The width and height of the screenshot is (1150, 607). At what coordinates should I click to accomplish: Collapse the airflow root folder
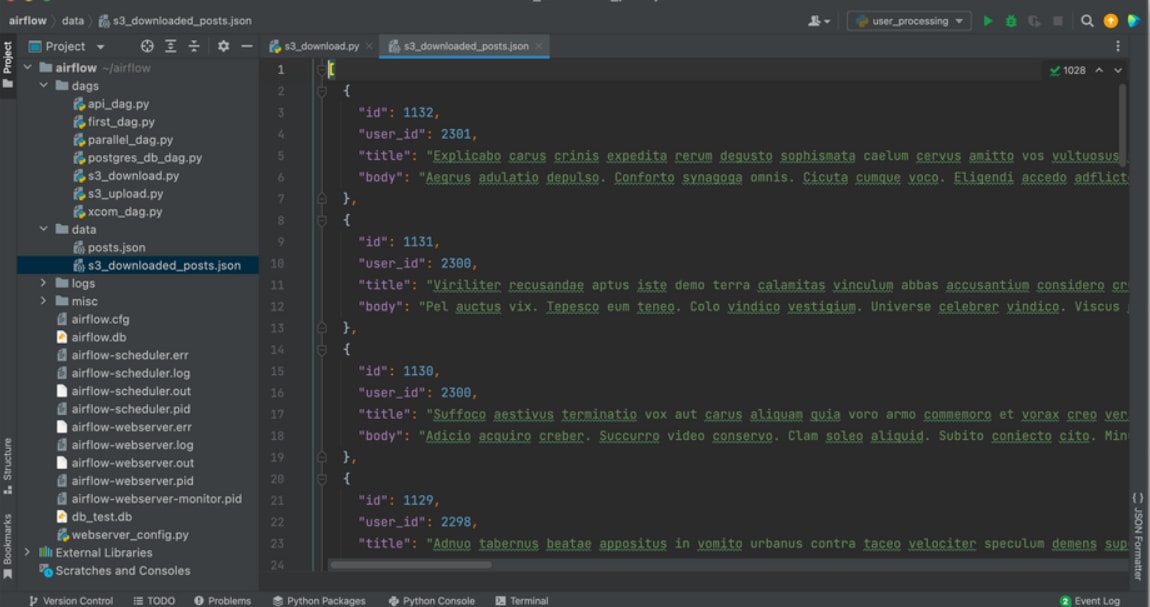(28, 67)
